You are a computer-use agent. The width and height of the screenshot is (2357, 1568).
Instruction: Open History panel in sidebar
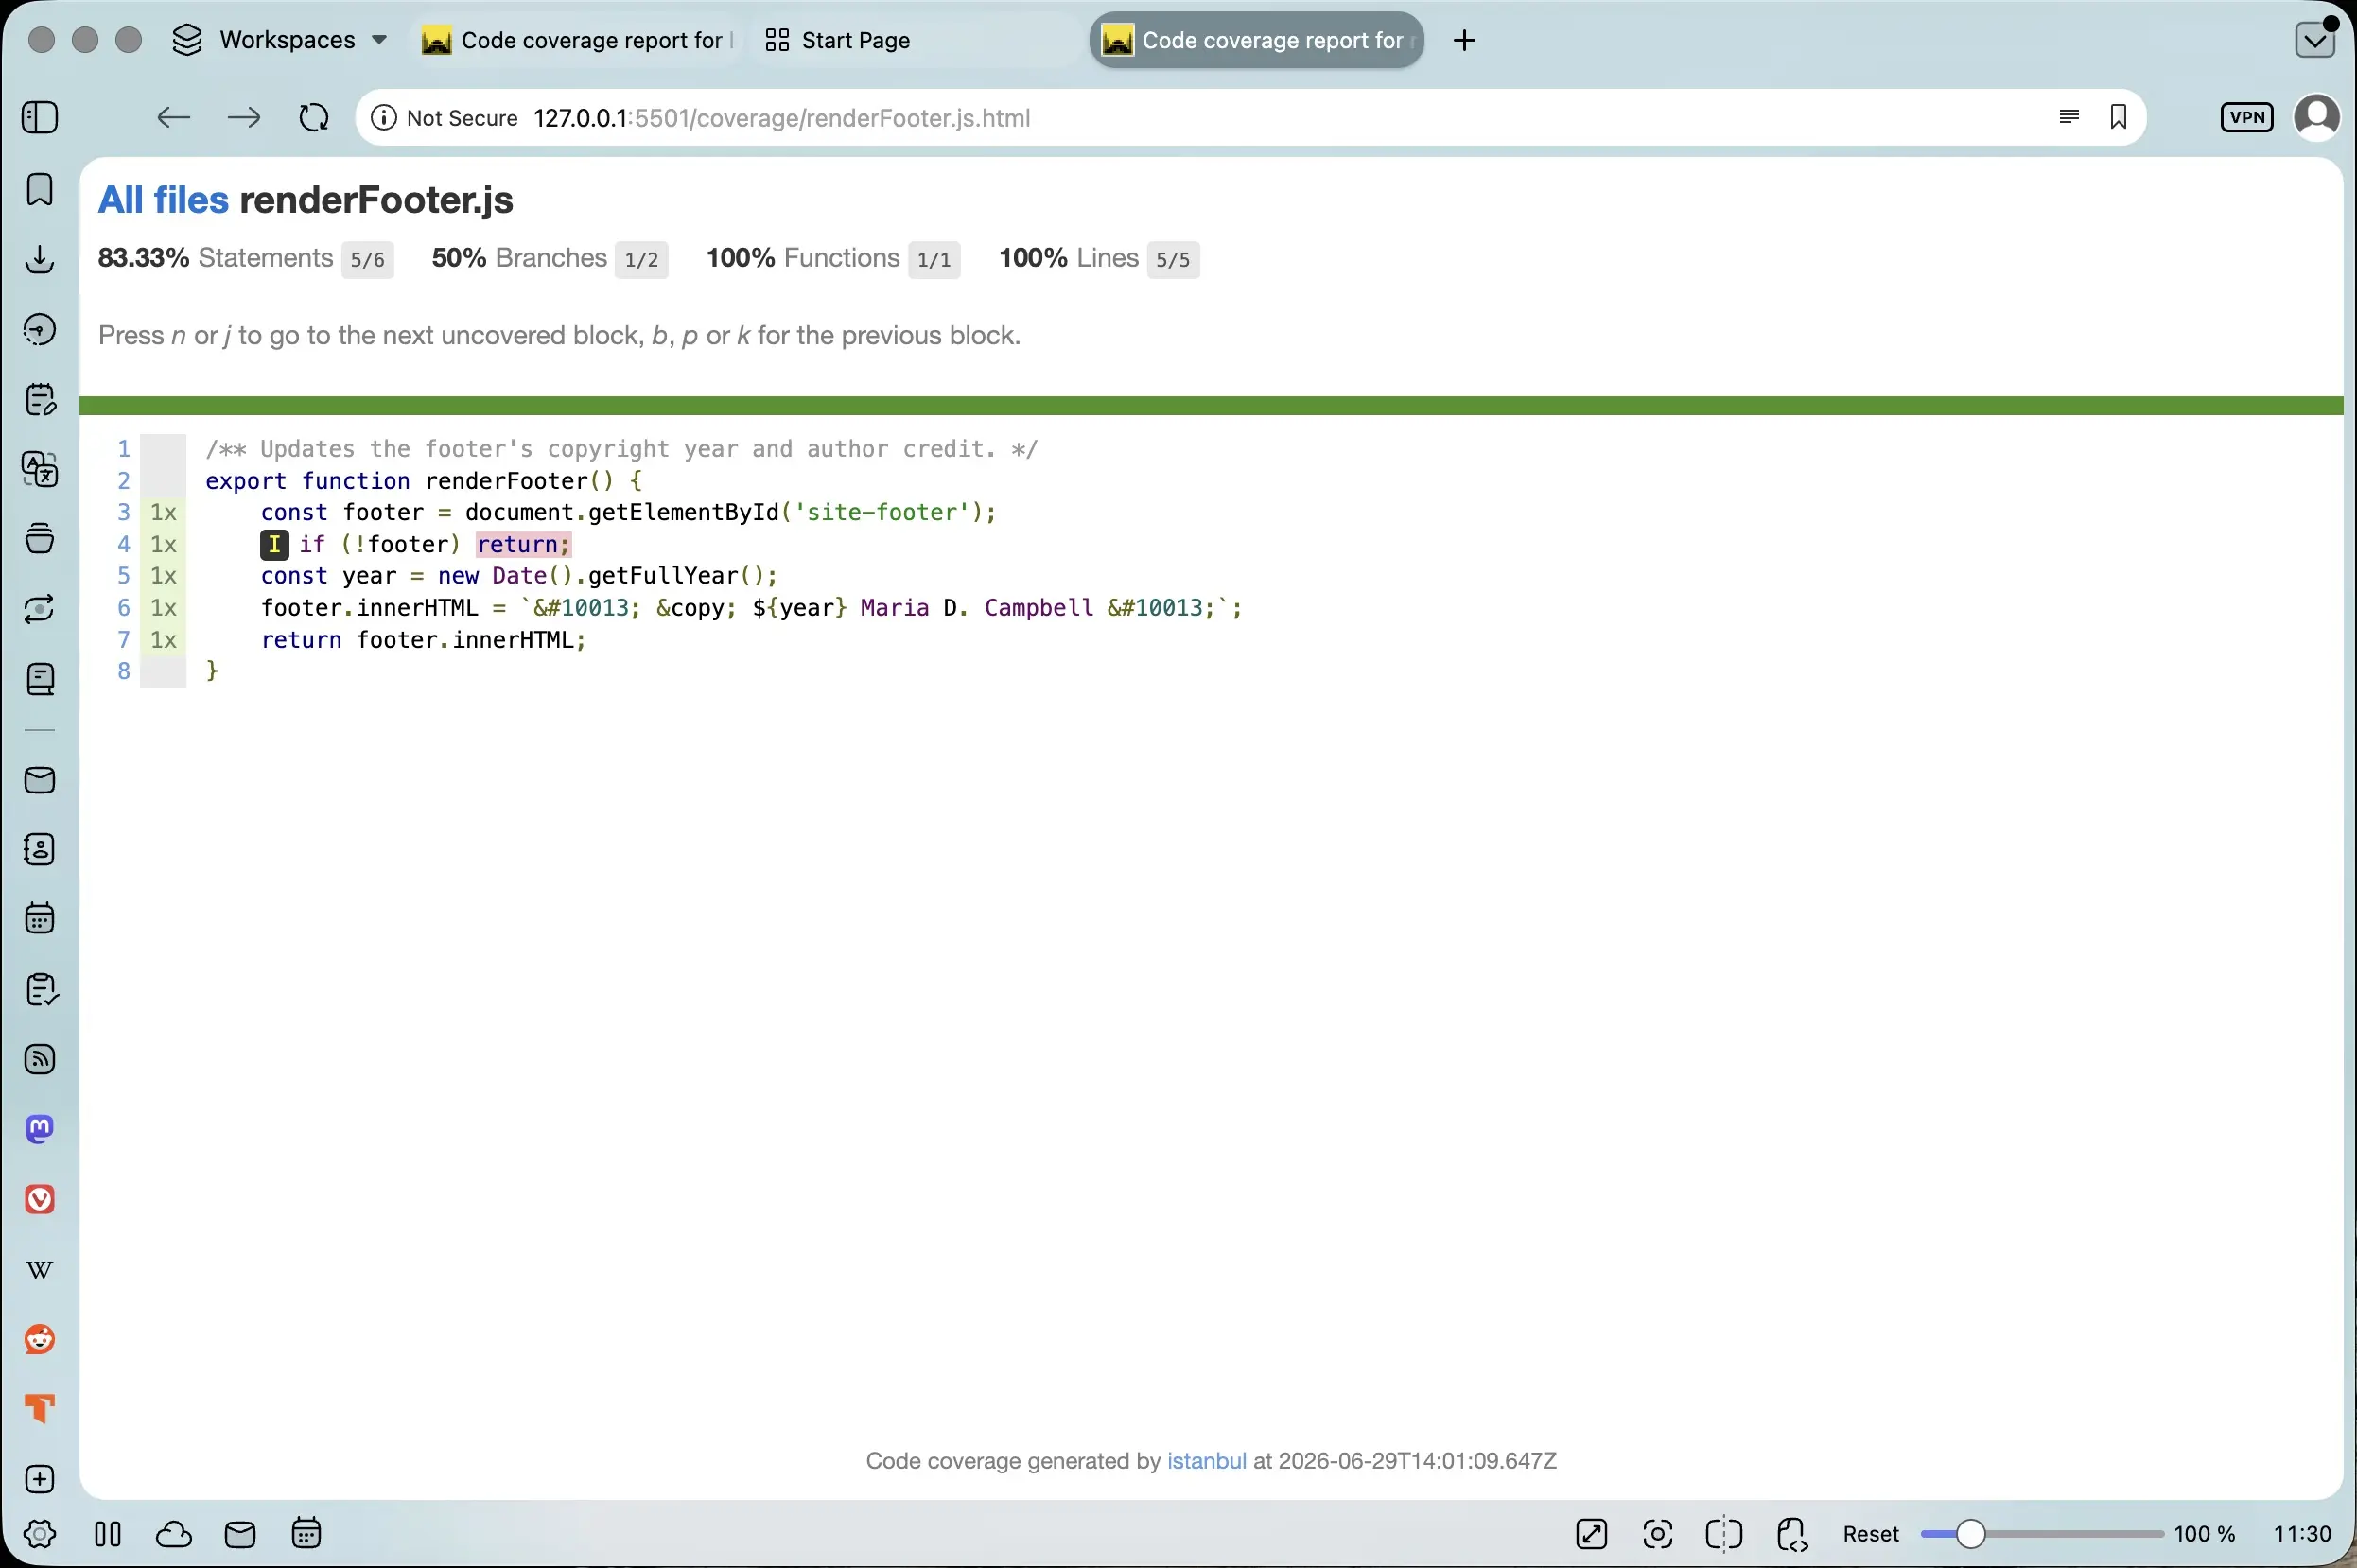pos(40,329)
